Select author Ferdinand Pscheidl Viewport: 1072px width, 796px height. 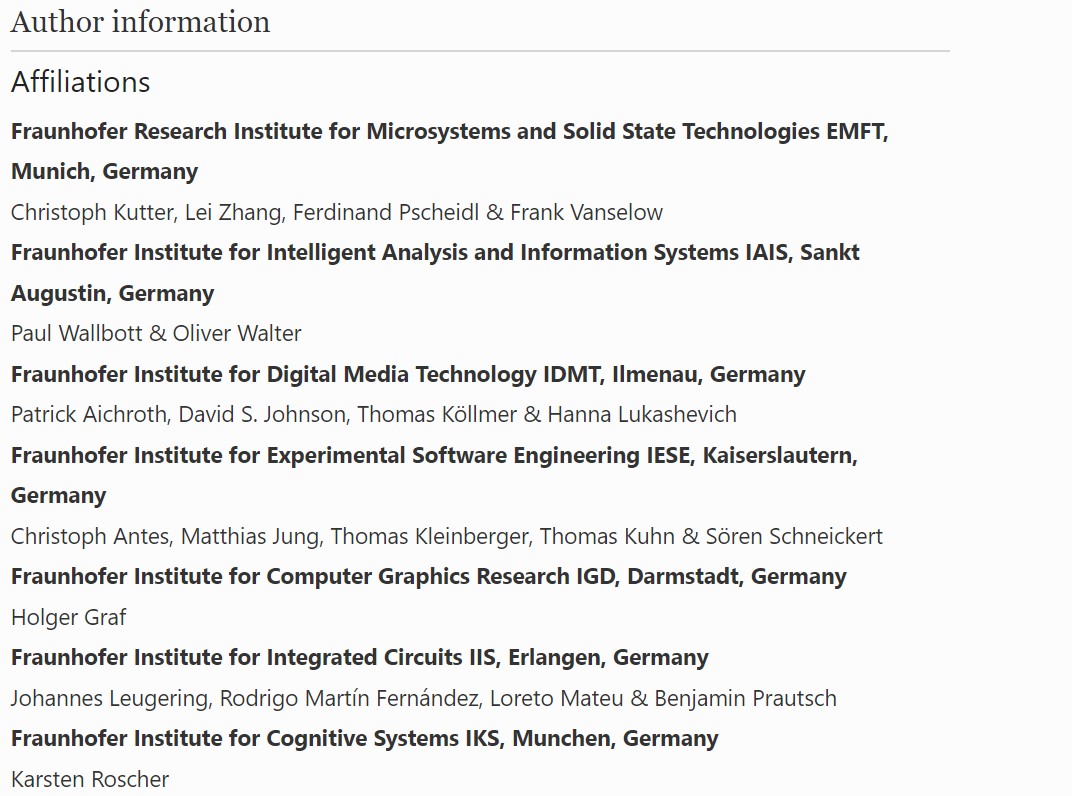376,212
